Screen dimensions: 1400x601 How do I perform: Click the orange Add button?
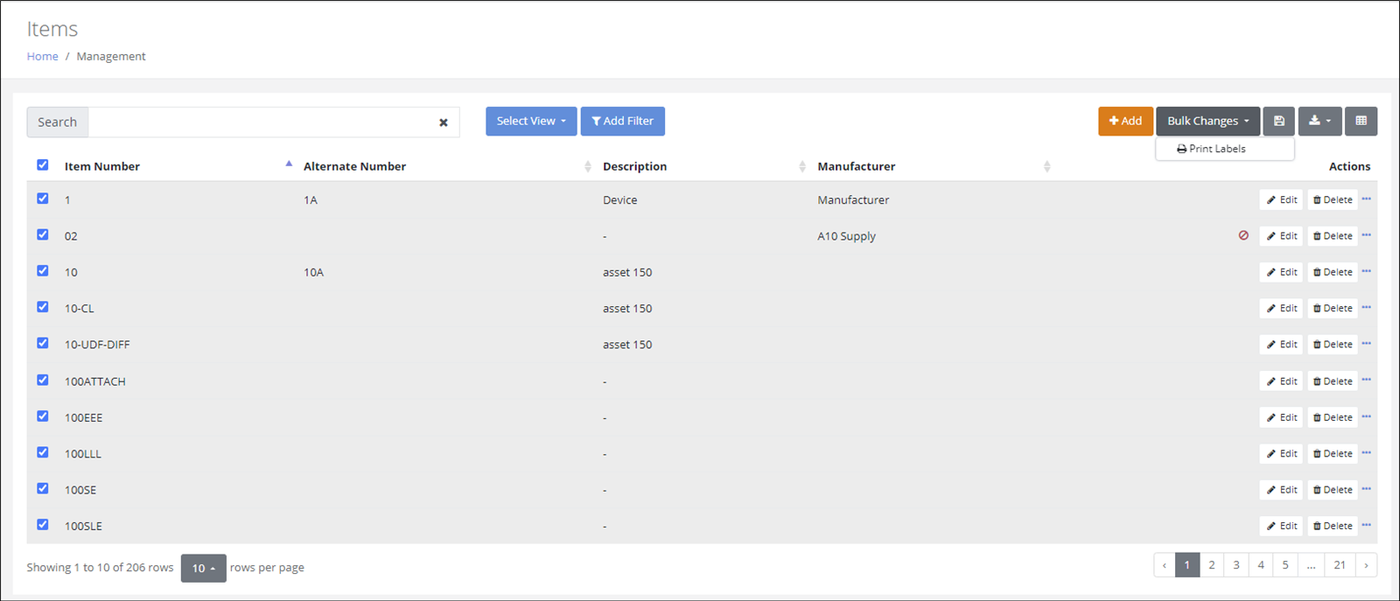(1125, 121)
